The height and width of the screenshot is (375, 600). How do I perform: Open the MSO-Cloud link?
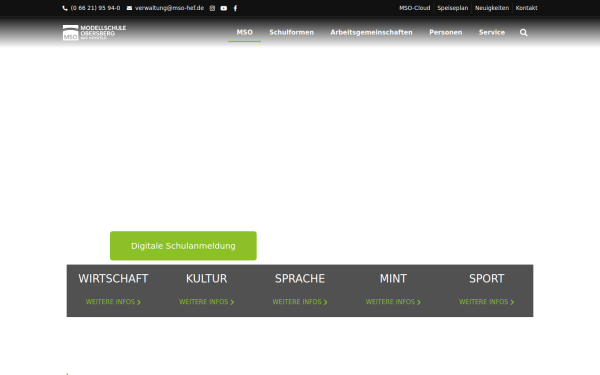414,8
